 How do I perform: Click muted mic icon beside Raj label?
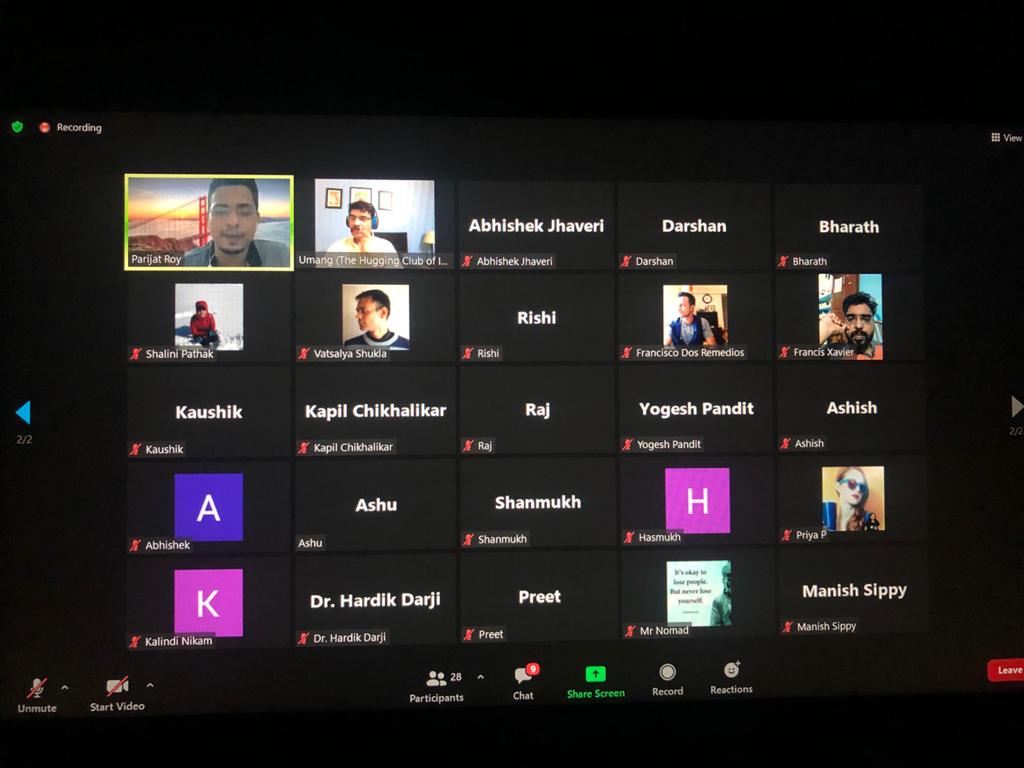click(468, 446)
